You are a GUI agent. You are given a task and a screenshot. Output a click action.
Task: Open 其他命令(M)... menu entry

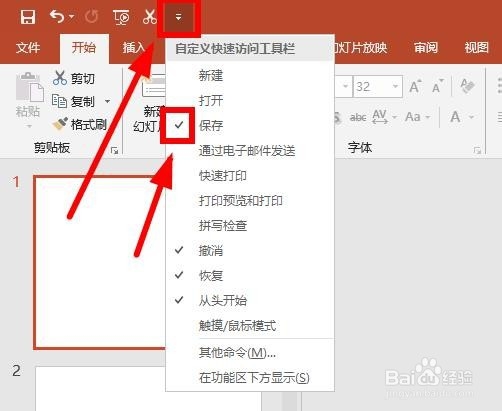[x=250, y=352]
